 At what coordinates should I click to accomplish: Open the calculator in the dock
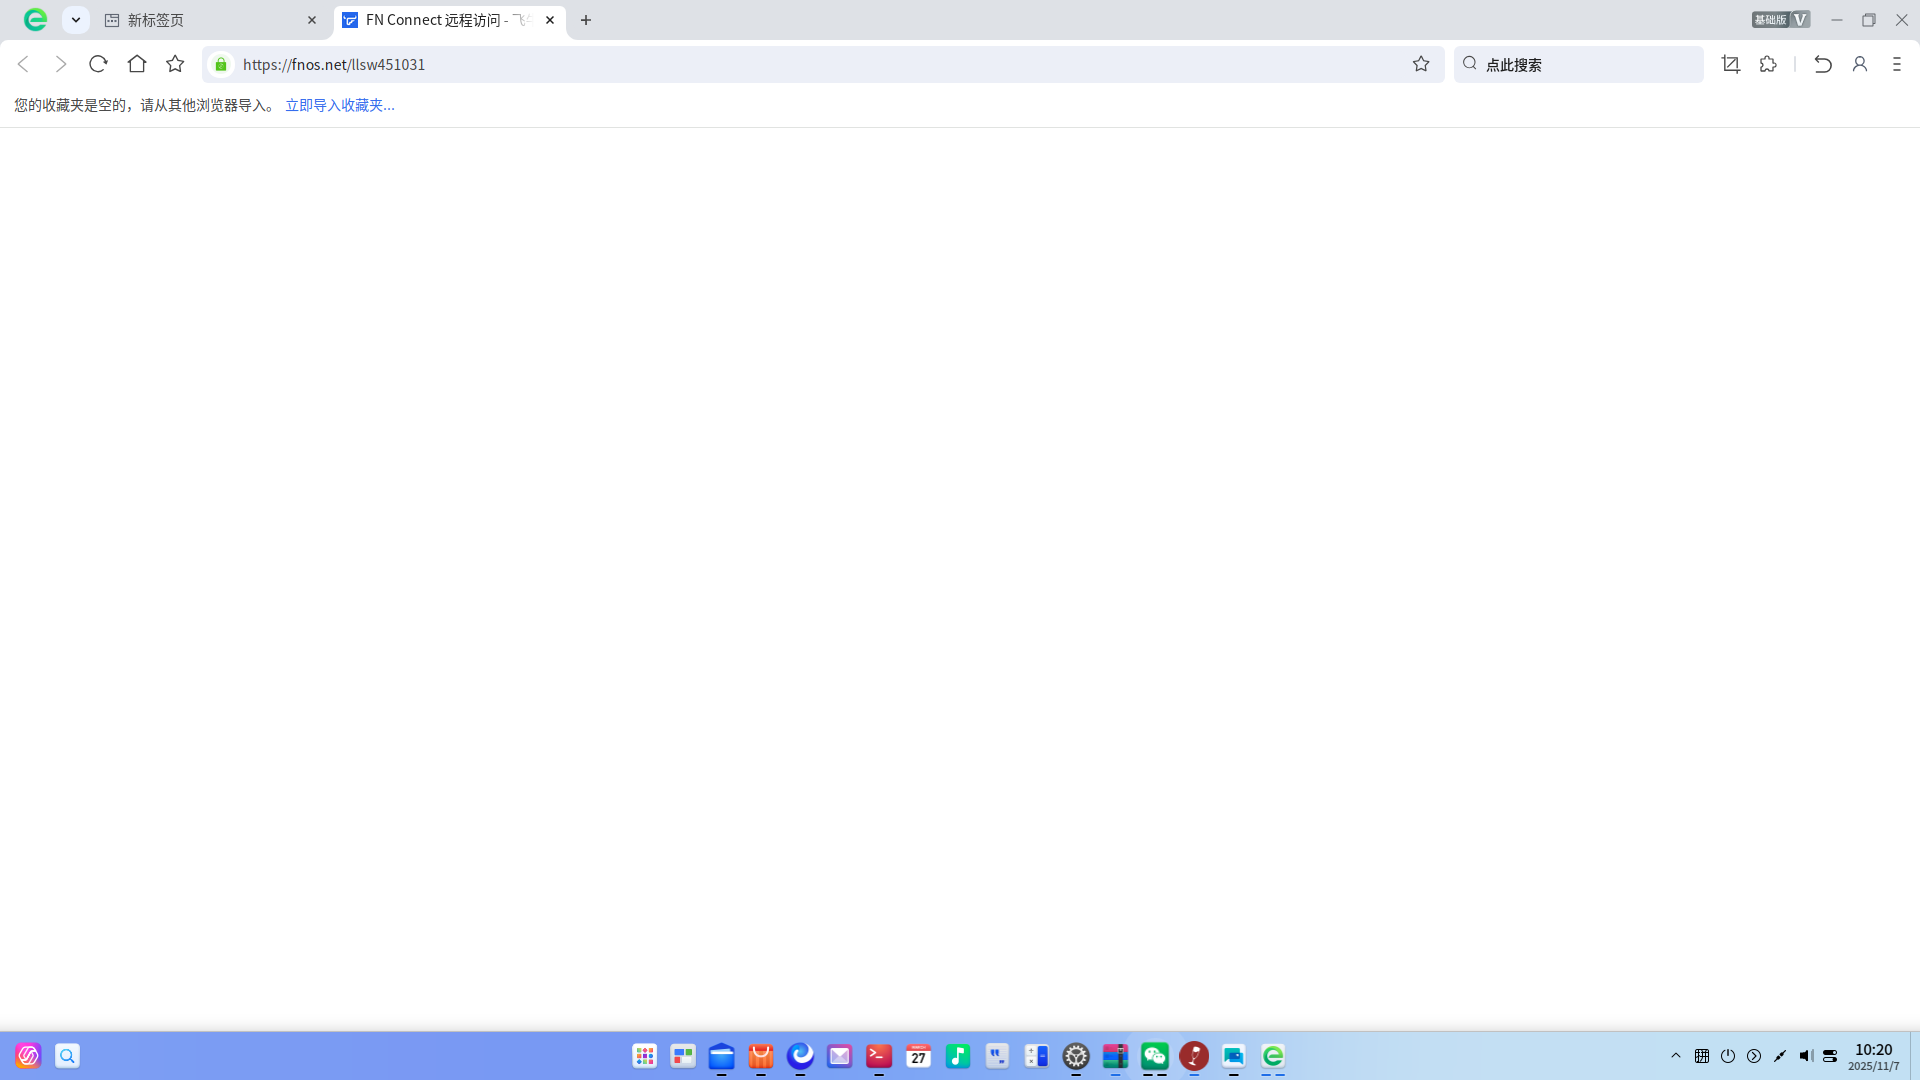1037,1056
